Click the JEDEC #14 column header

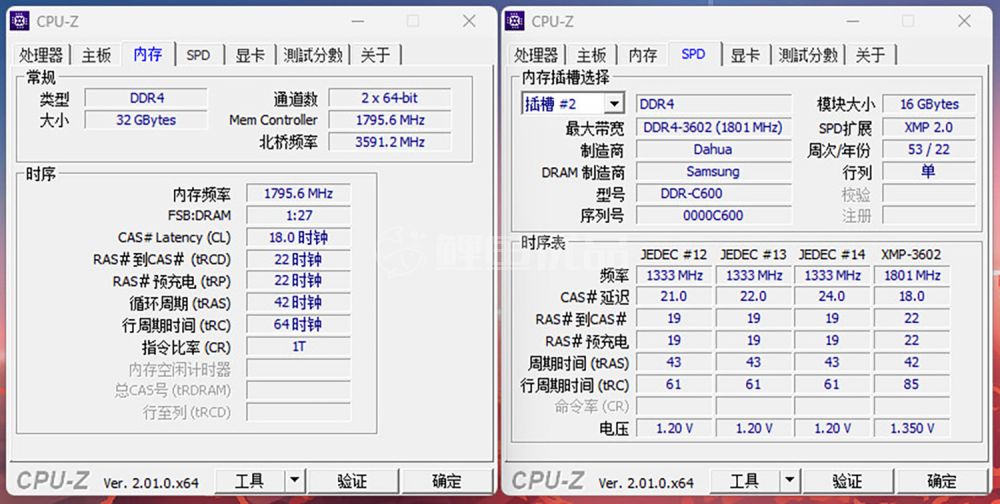point(832,255)
